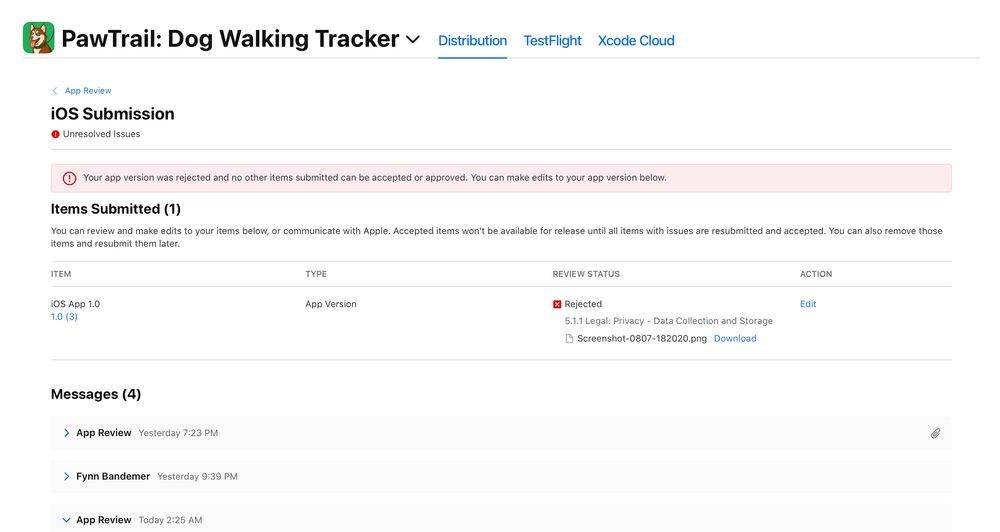
Task: Click the back chevron next to App Review
Action: point(55,91)
